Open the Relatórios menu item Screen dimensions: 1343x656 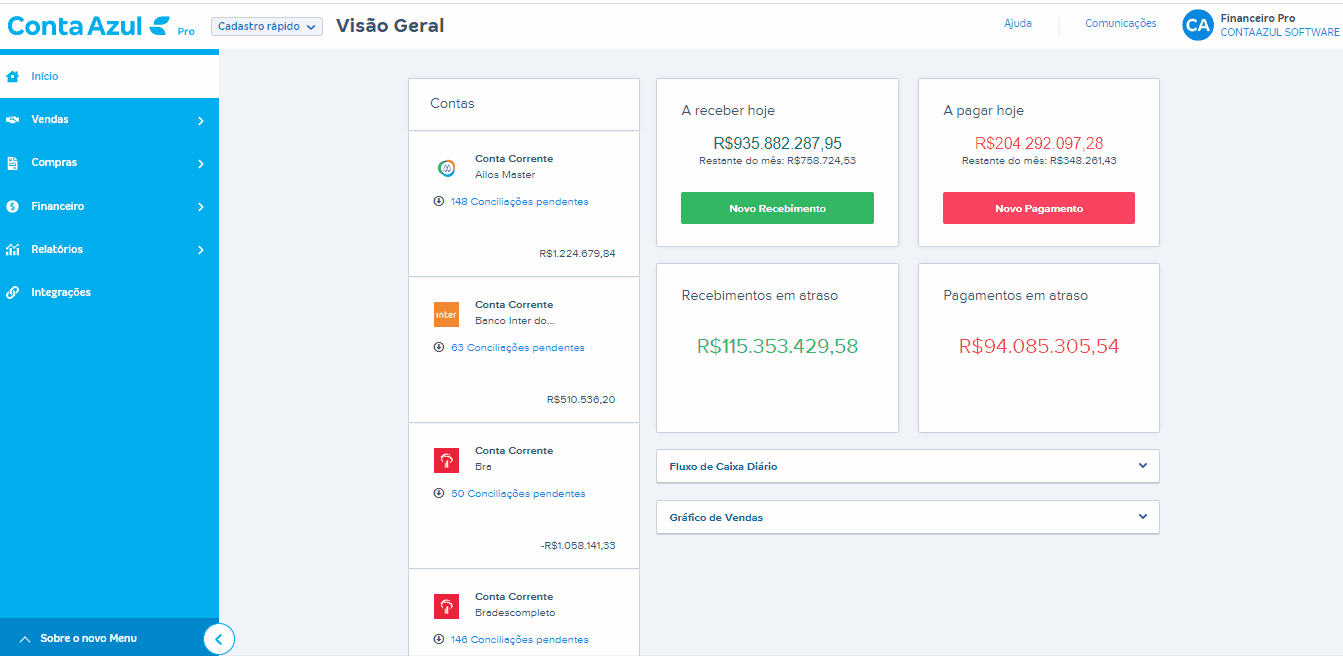coord(109,249)
